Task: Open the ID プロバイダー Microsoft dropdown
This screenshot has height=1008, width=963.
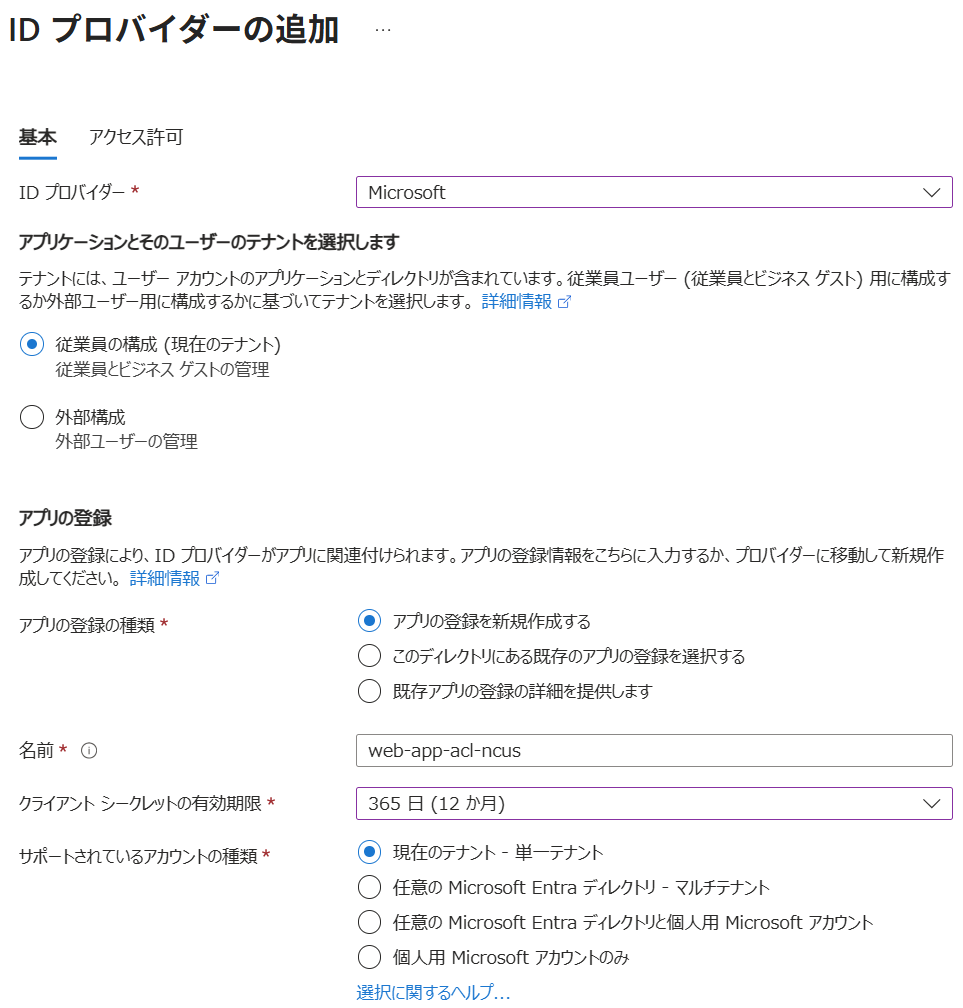Action: 654,192
